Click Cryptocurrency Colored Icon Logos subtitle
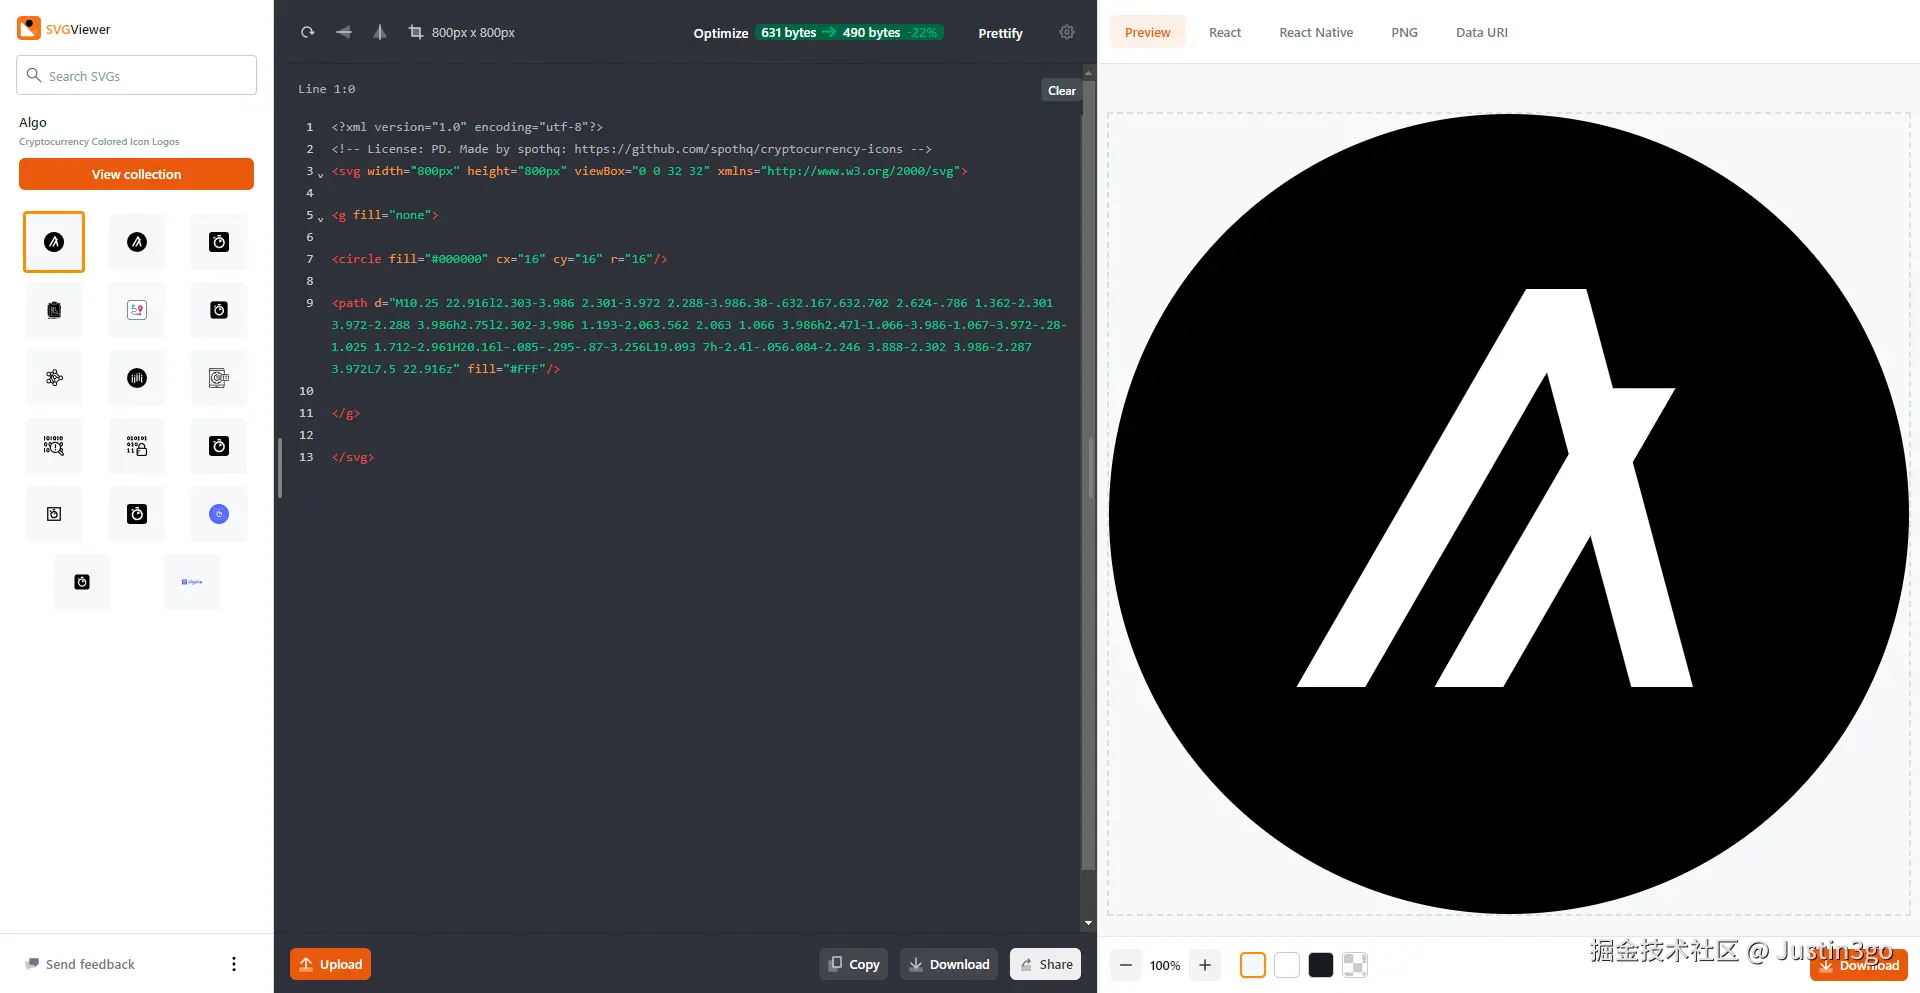The image size is (1920, 993). [x=99, y=142]
